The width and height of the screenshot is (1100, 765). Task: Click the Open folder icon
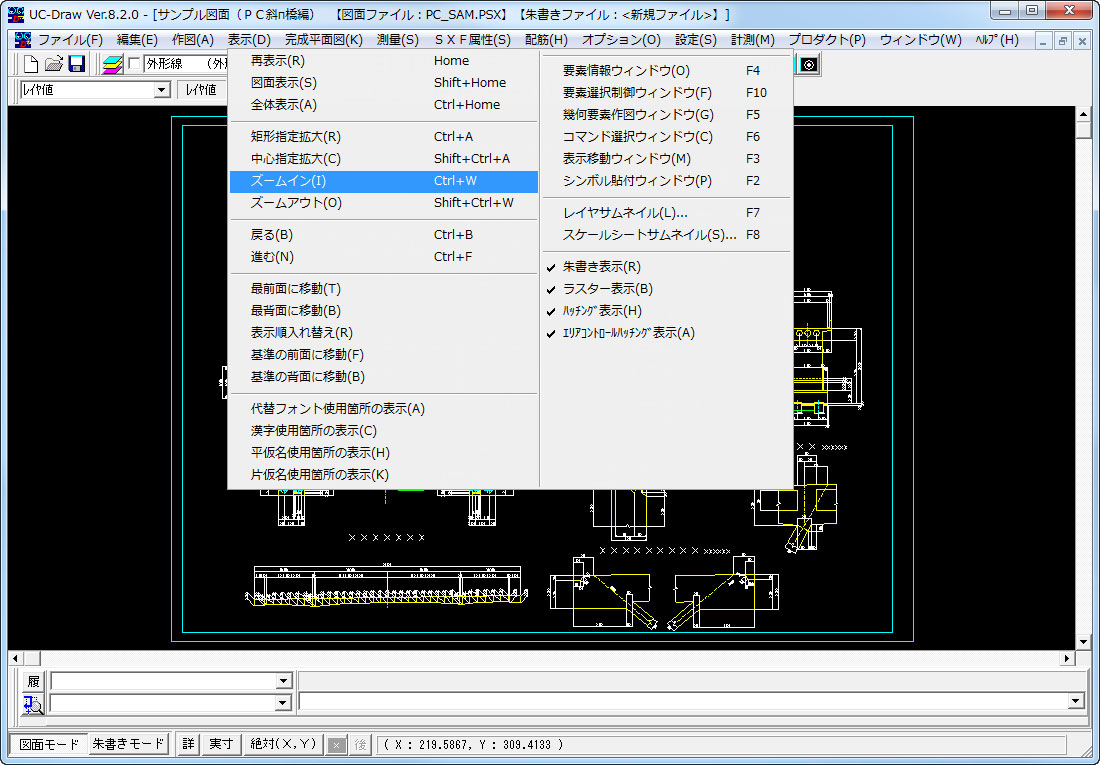[x=54, y=65]
